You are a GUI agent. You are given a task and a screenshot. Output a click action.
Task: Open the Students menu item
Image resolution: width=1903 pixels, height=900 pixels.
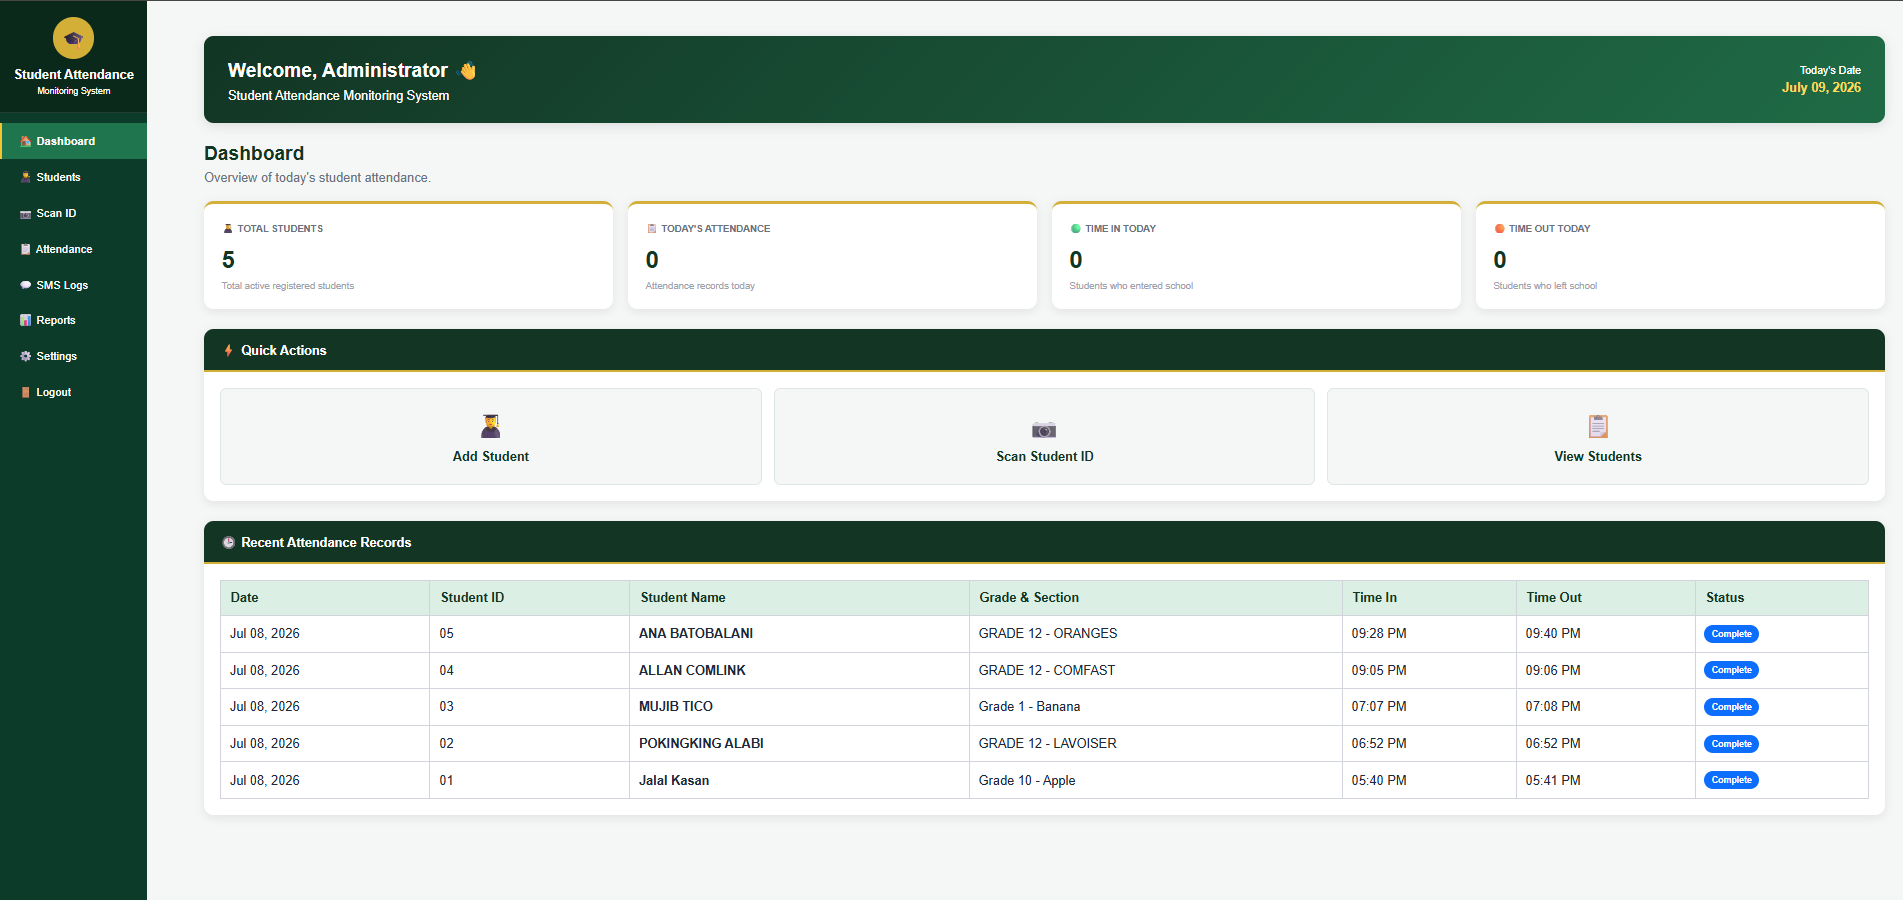[73, 177]
